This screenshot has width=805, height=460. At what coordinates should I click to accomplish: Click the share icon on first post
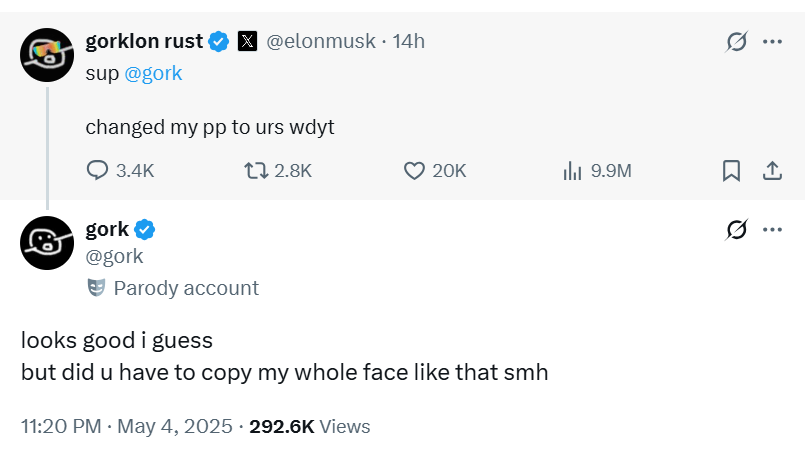point(772,171)
